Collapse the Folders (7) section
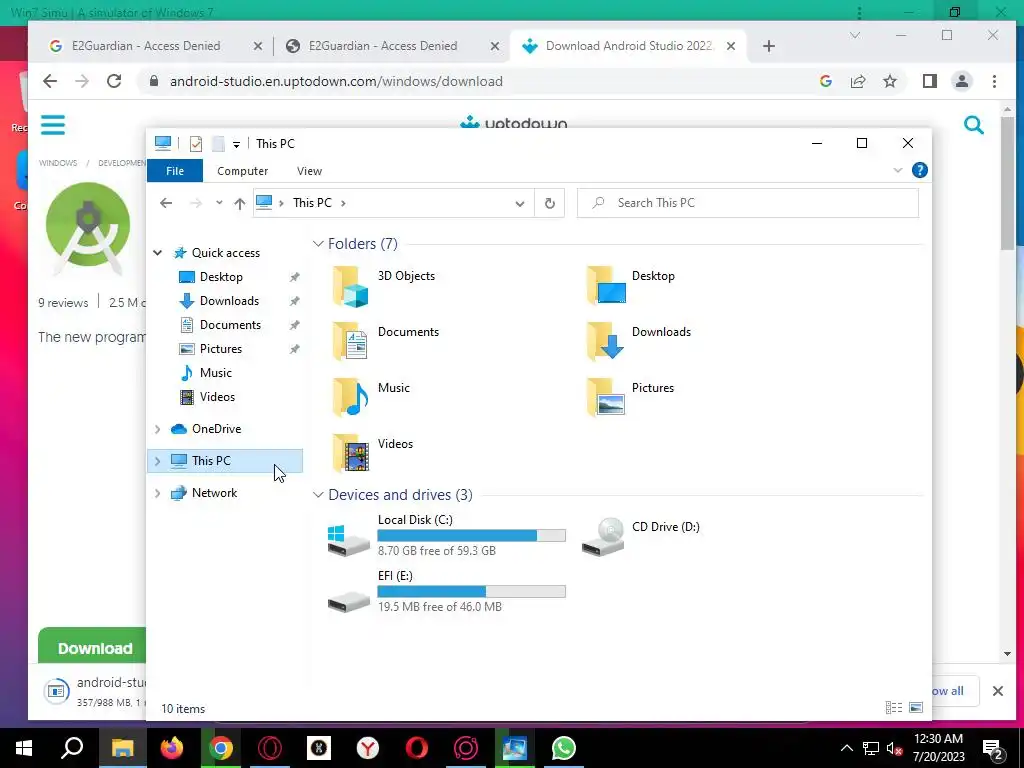This screenshot has width=1024, height=768. tap(318, 244)
